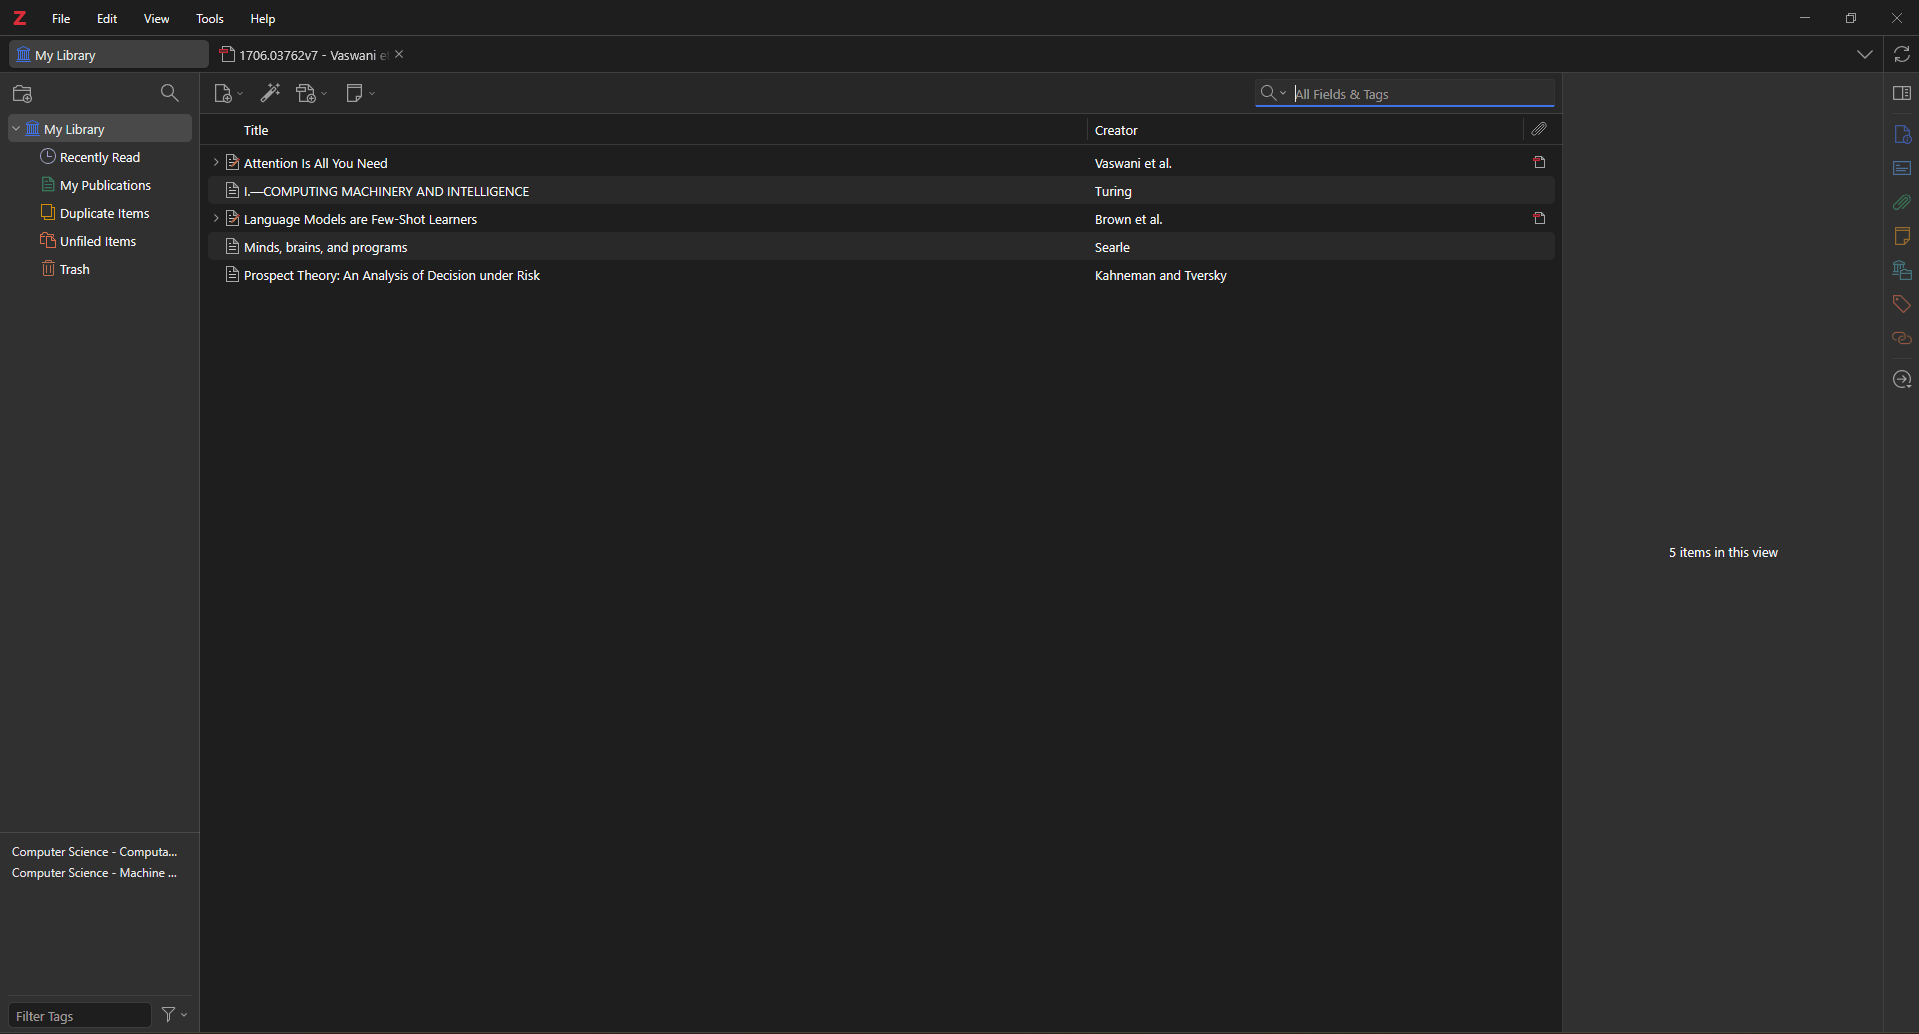Select the Minds, brains, and programs item
The width and height of the screenshot is (1919, 1034).
click(881, 247)
